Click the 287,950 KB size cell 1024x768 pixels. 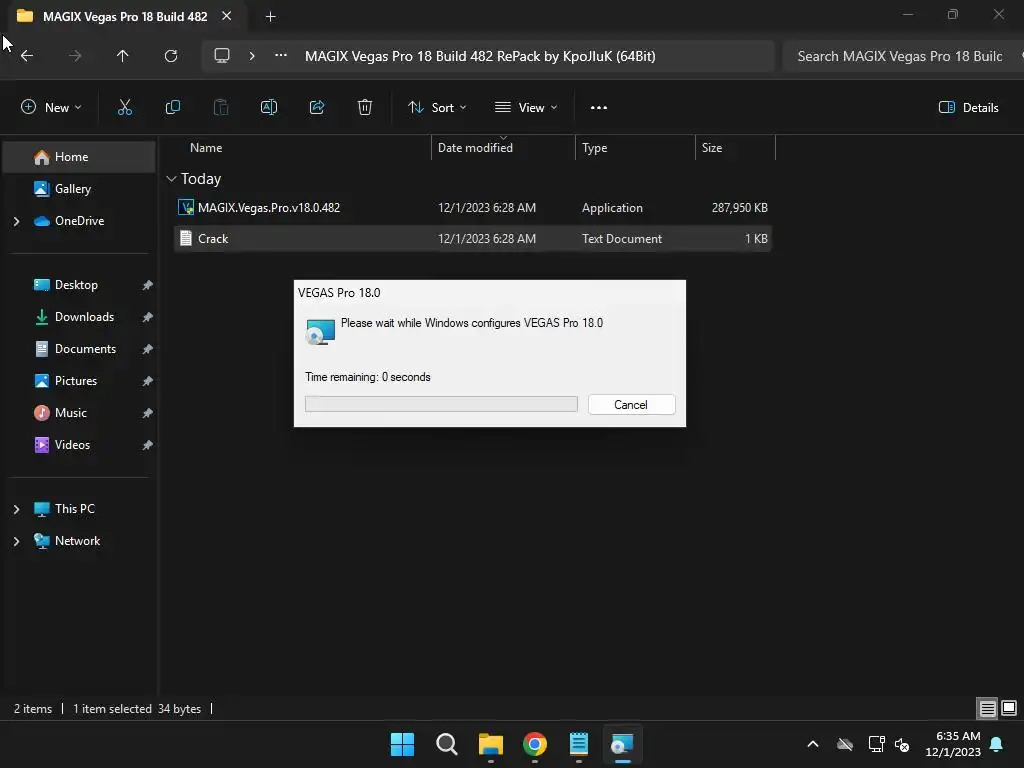[739, 208]
